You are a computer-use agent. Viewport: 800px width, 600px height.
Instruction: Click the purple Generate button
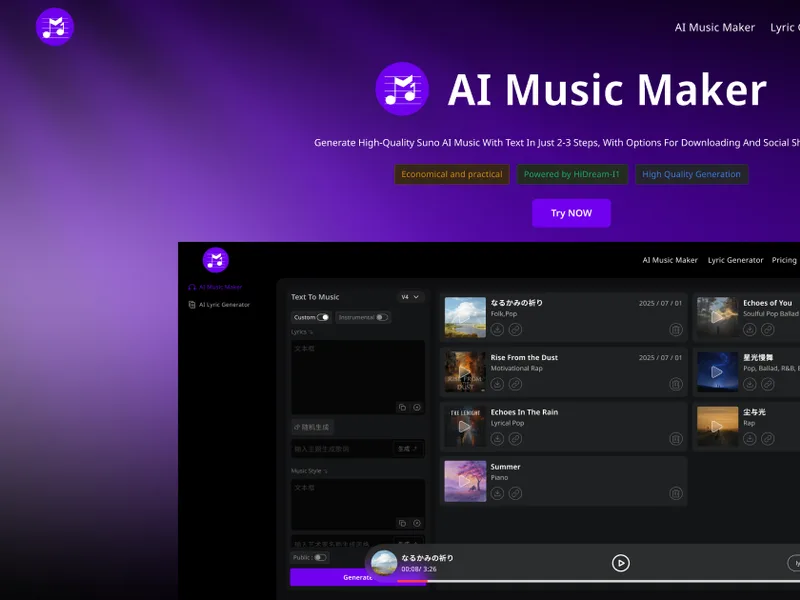pos(358,577)
